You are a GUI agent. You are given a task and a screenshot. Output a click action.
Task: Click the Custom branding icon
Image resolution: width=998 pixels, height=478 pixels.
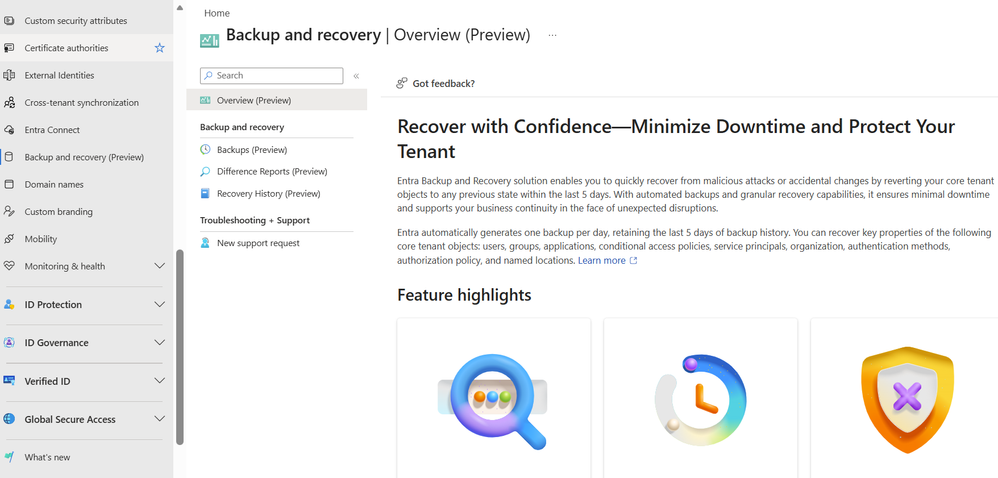[x=9, y=212]
